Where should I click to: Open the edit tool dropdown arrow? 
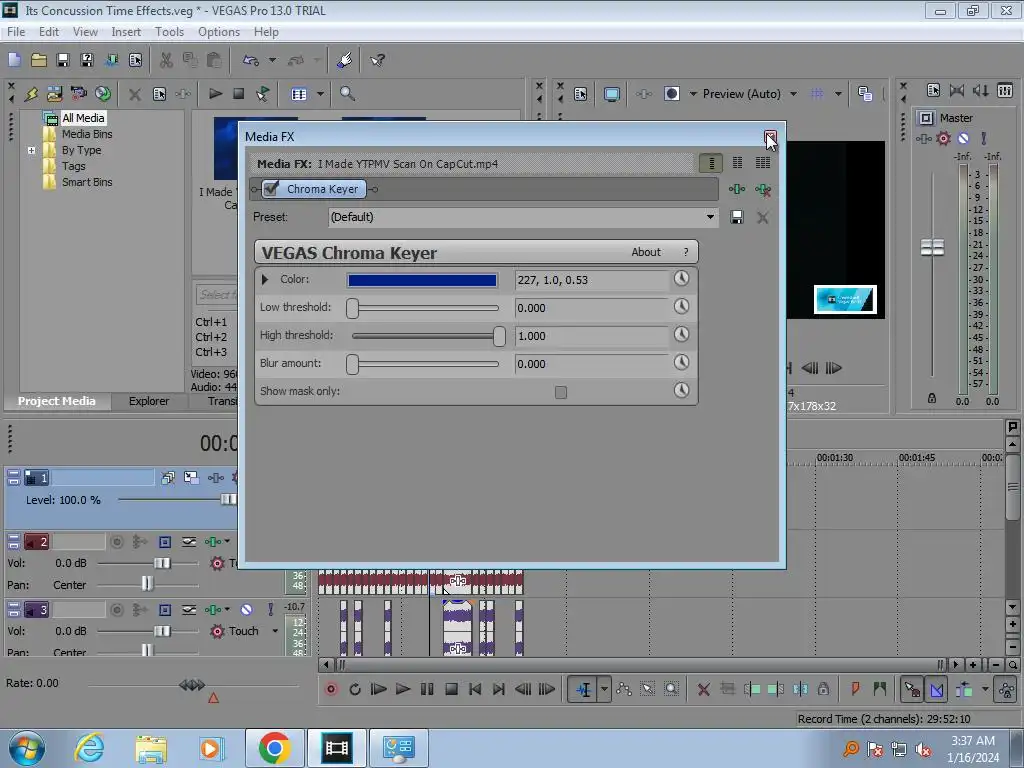click(604, 689)
